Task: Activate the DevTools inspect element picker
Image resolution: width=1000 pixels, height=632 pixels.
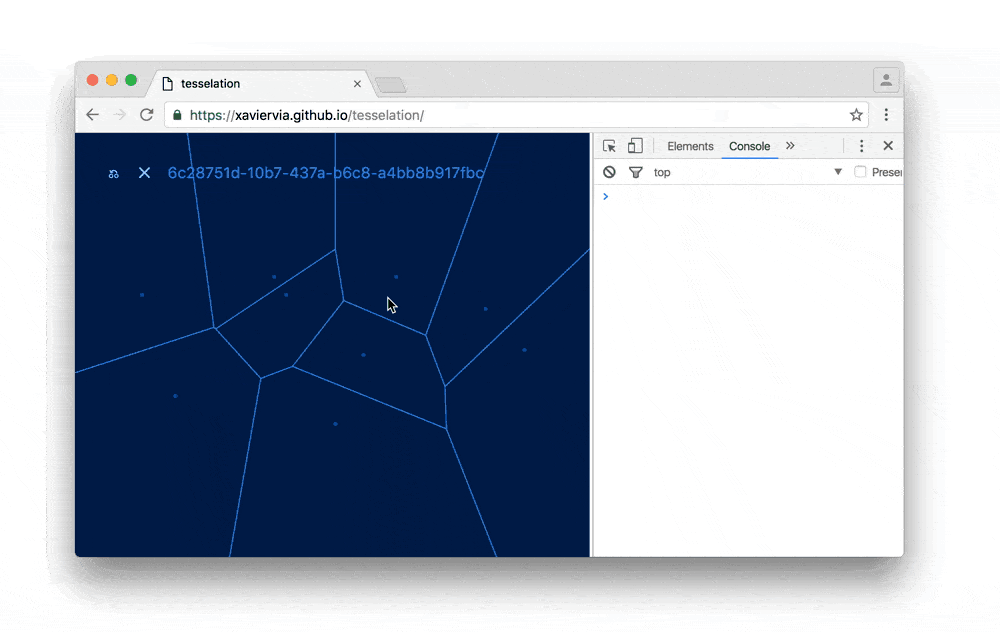Action: (x=609, y=146)
